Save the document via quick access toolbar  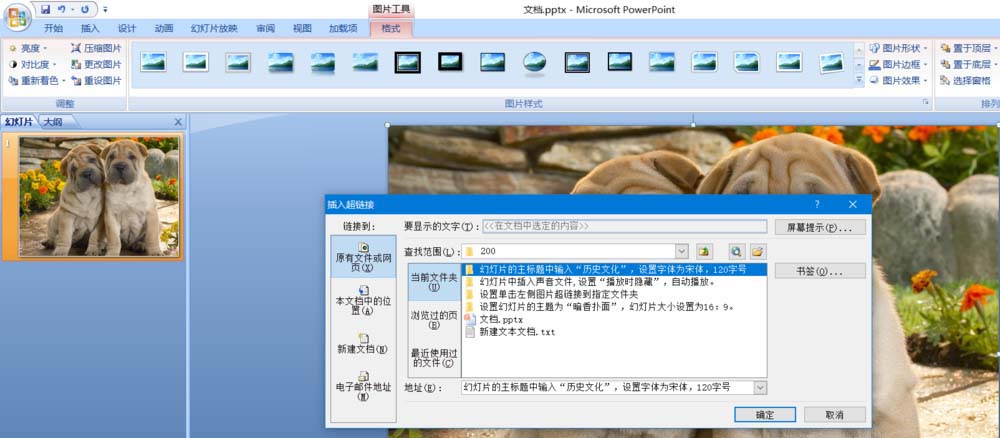click(45, 10)
